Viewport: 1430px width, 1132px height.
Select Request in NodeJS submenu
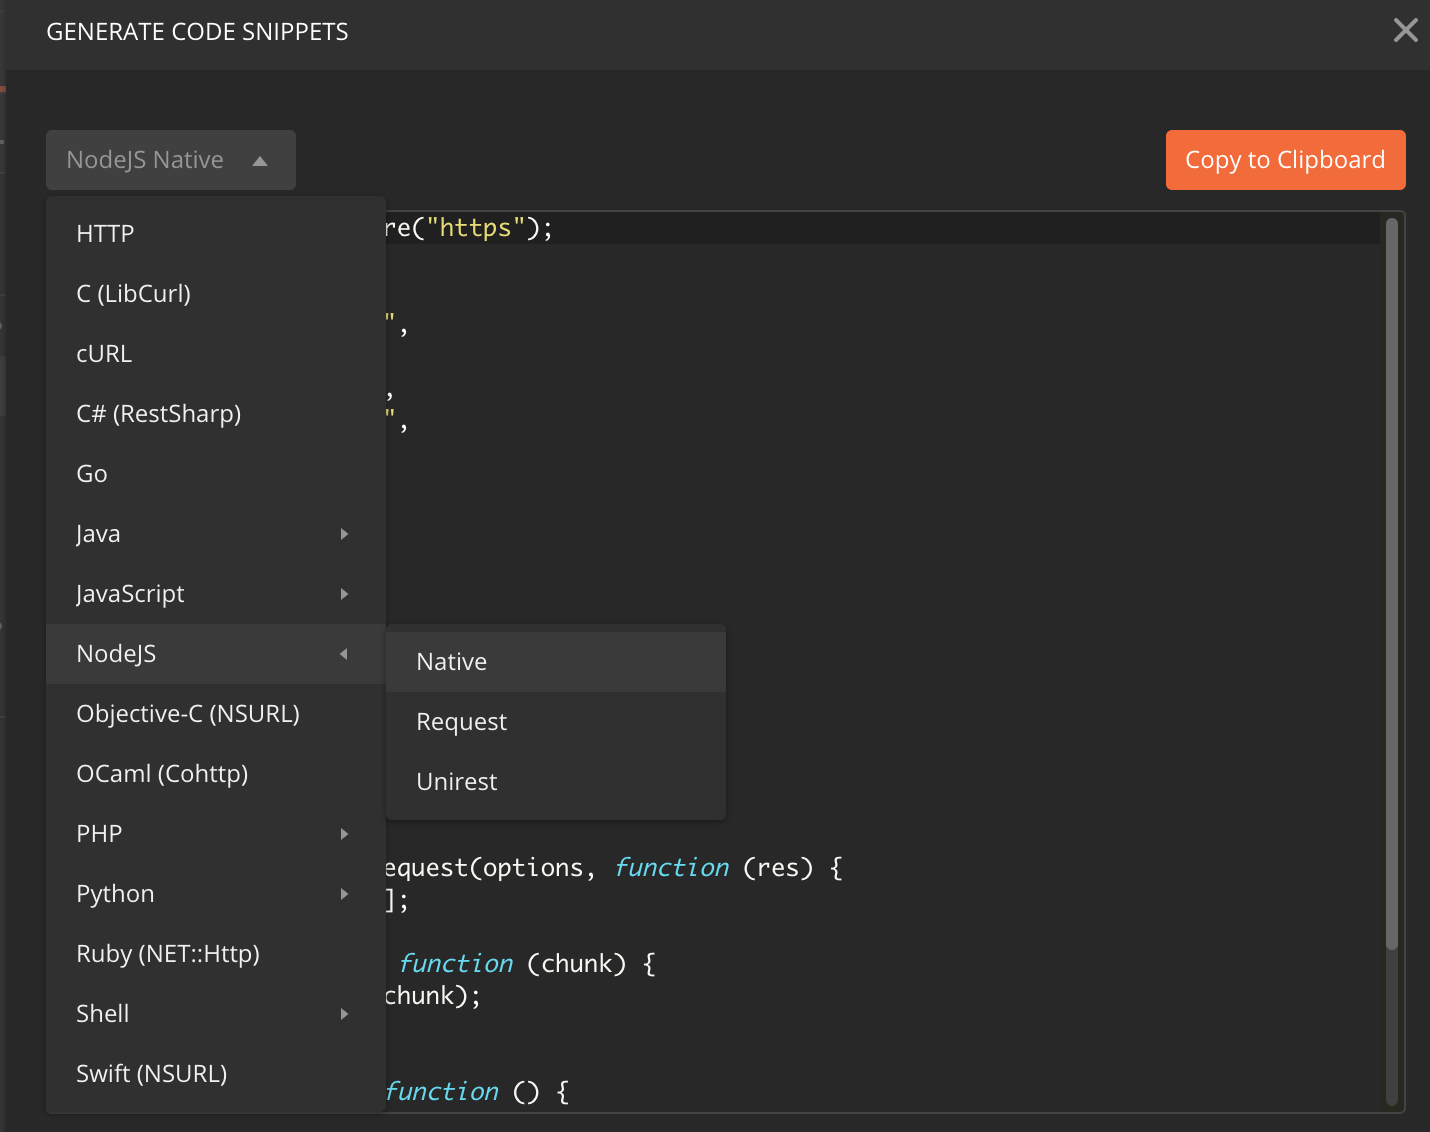(556, 722)
